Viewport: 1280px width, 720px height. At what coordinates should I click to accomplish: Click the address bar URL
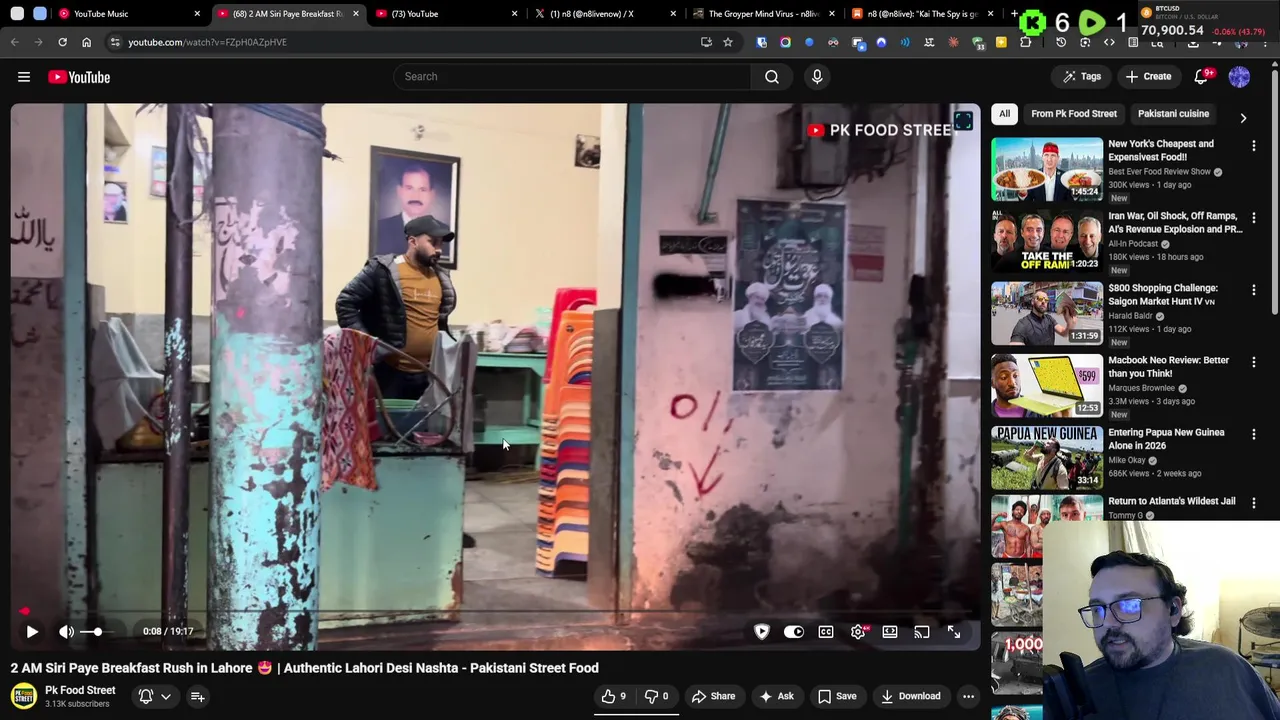(x=207, y=42)
